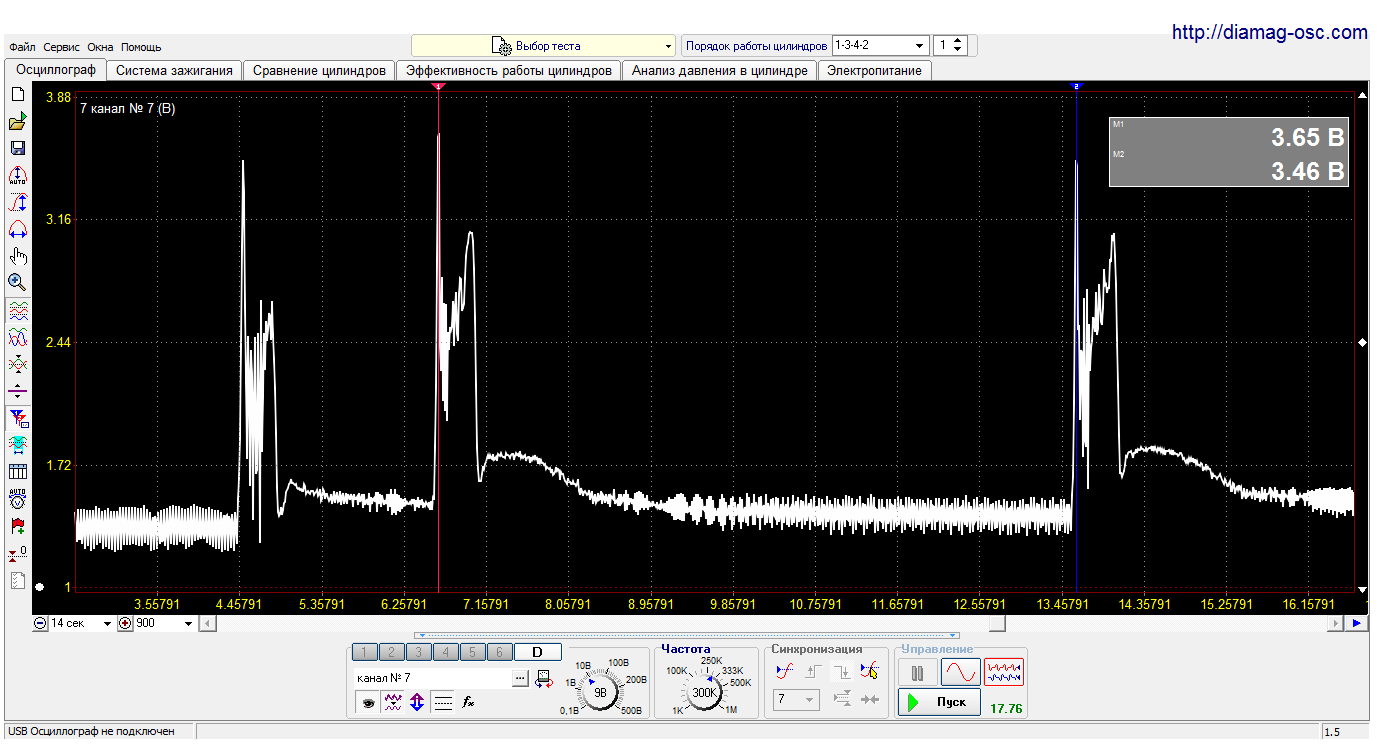
Task: Select the magnifier zoom tool
Action: point(17,283)
